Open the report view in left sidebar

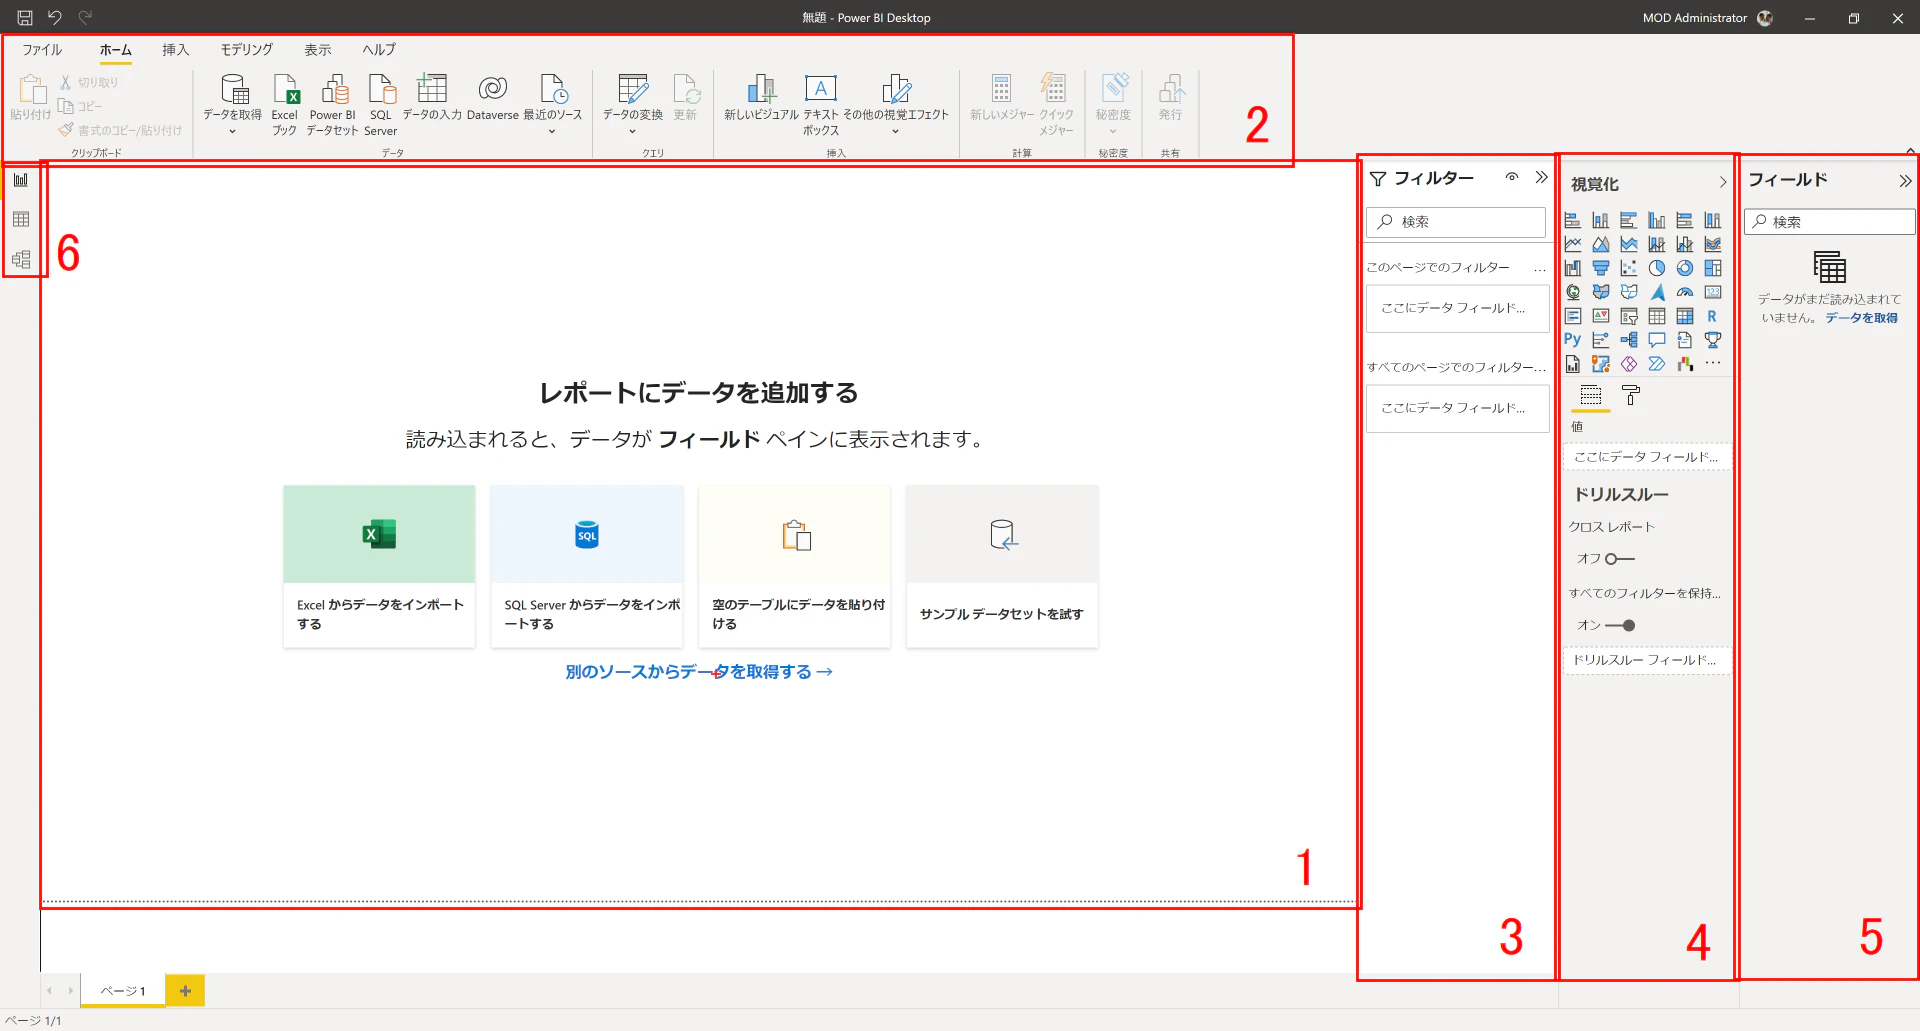pos(21,180)
